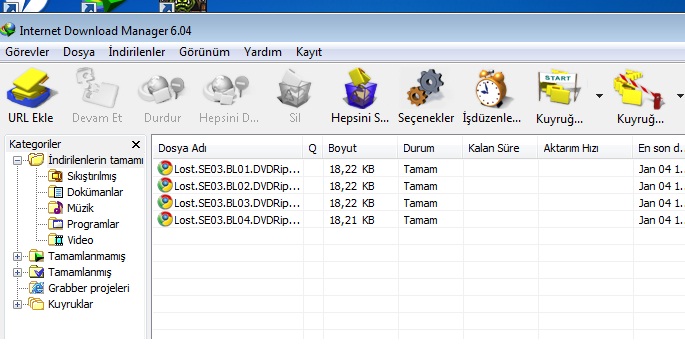Sort by Q column header

point(313,148)
